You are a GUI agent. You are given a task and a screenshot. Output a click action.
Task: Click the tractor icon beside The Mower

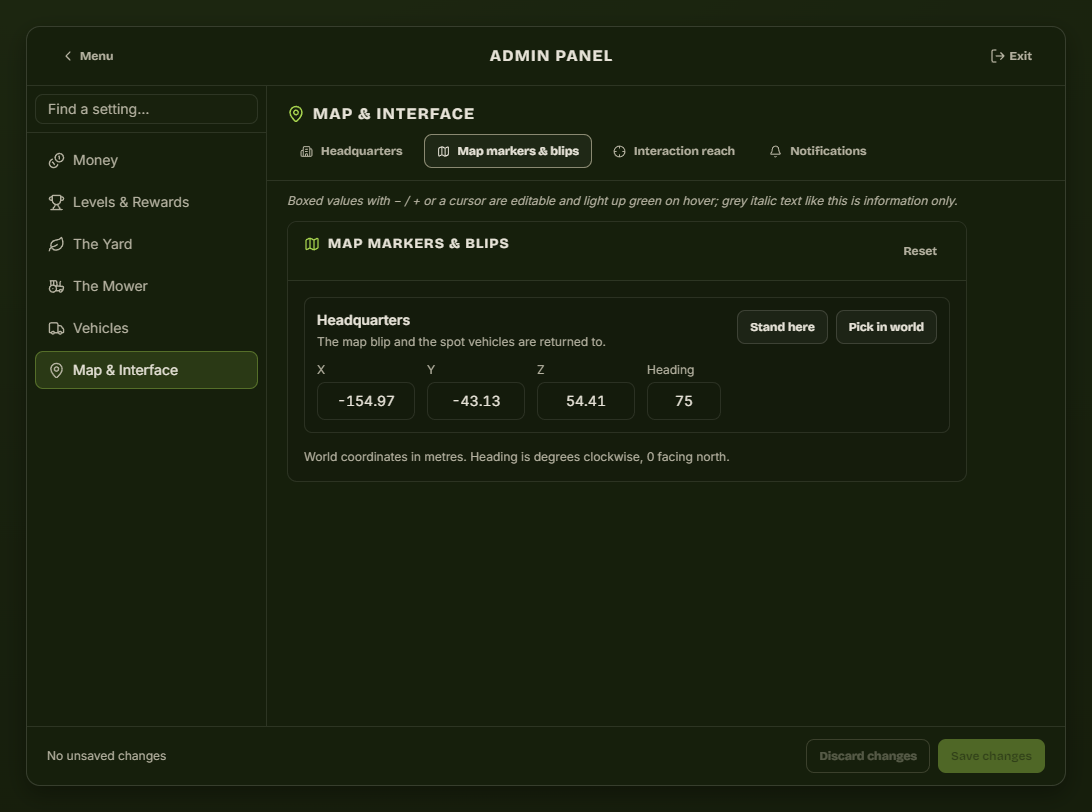pos(56,286)
